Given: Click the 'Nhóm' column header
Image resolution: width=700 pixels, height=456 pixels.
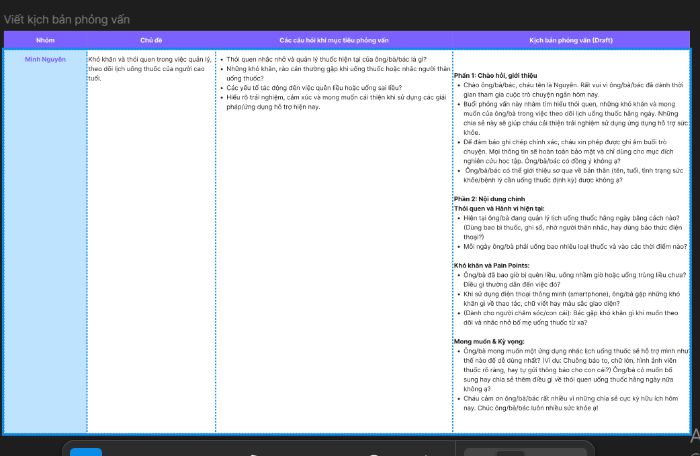Looking at the screenshot, I should pyautogui.click(x=45, y=40).
